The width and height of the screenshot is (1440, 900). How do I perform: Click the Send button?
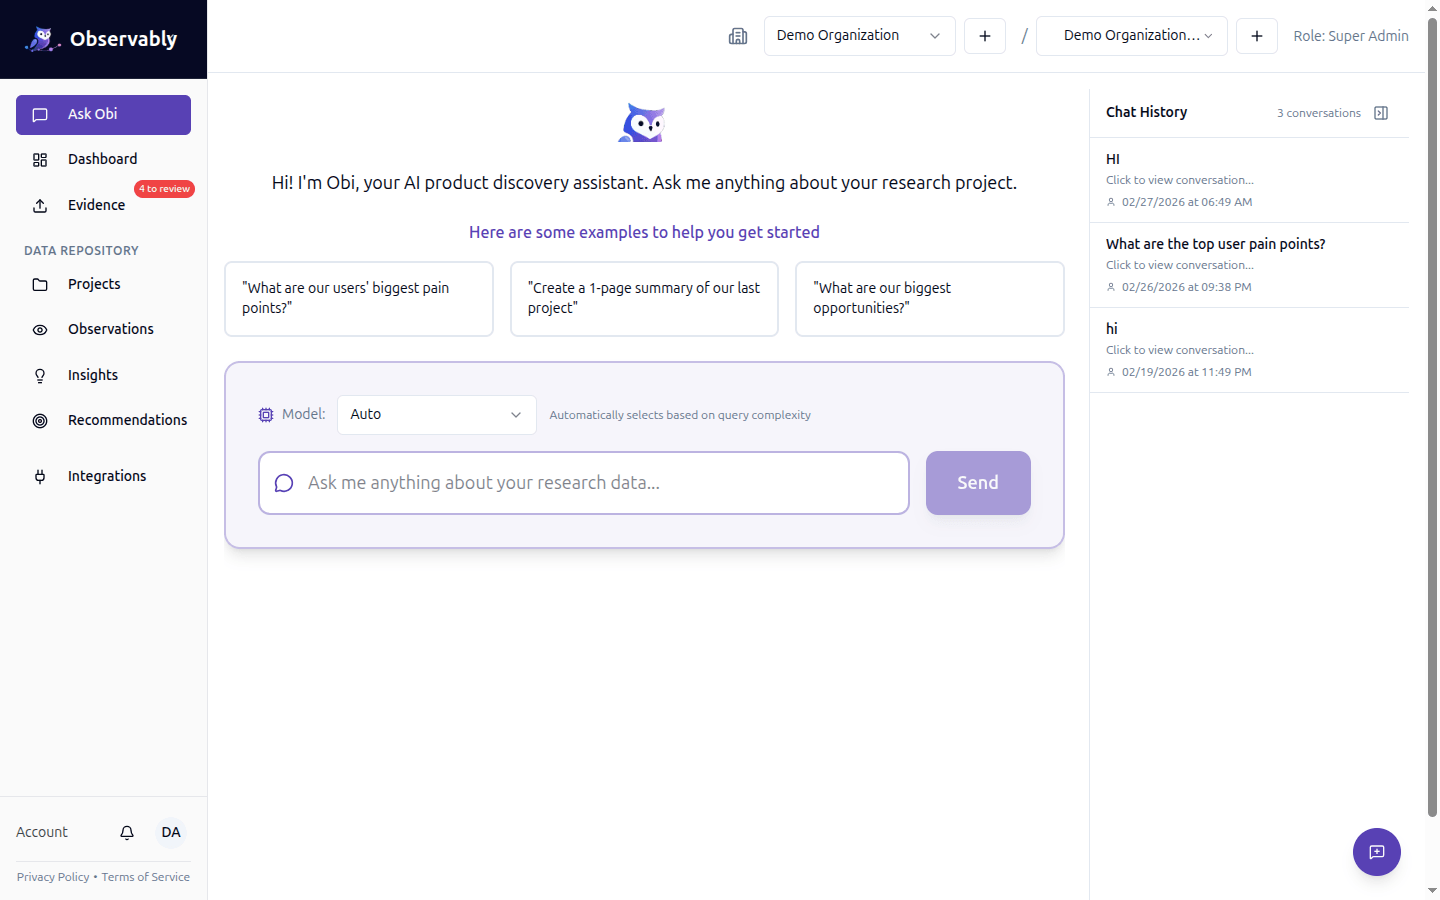[977, 482]
